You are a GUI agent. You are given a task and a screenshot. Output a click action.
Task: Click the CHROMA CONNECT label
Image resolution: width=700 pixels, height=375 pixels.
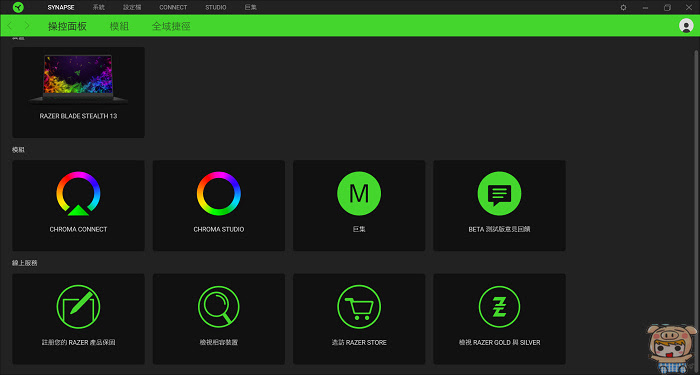coord(78,229)
